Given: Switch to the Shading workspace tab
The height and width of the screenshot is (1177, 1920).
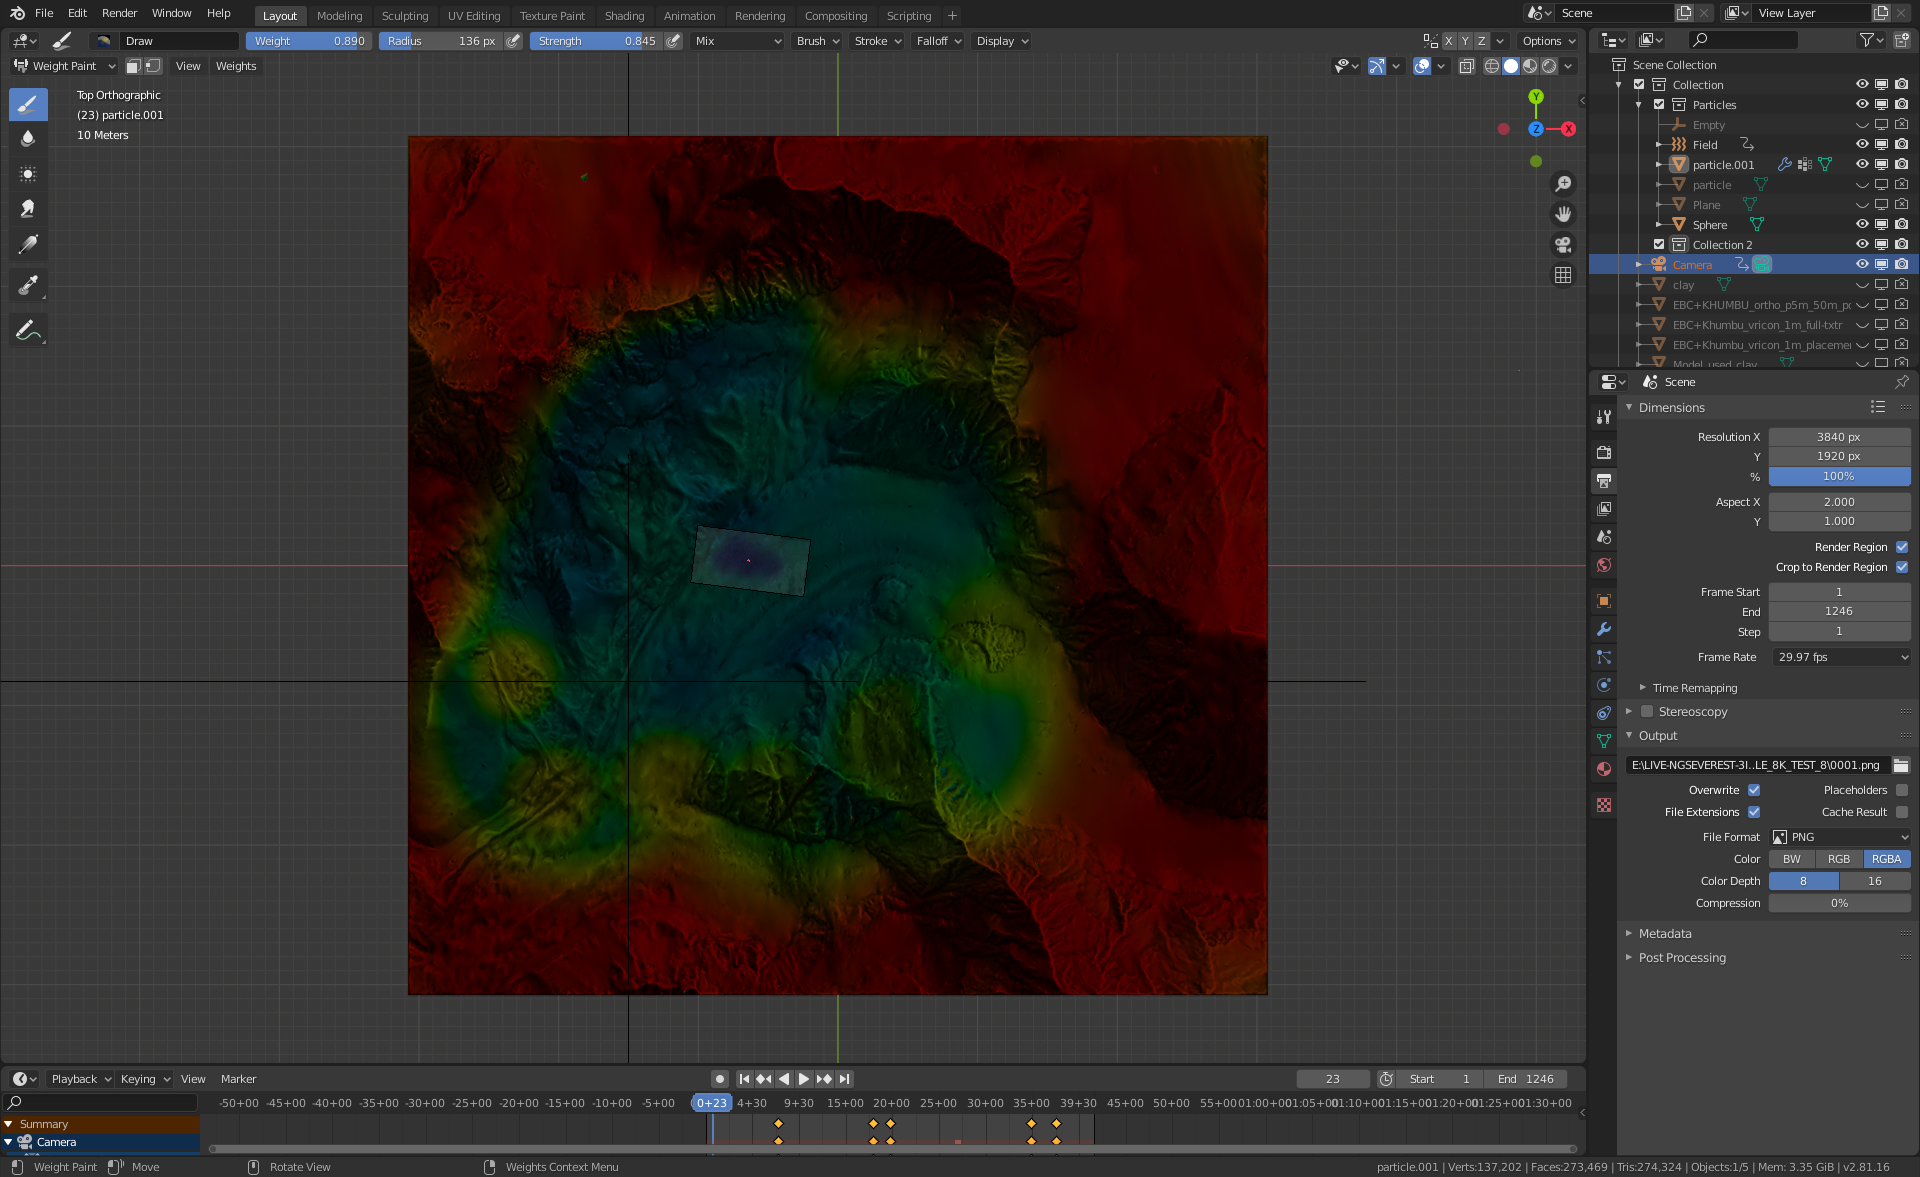Looking at the screenshot, I should 624,16.
